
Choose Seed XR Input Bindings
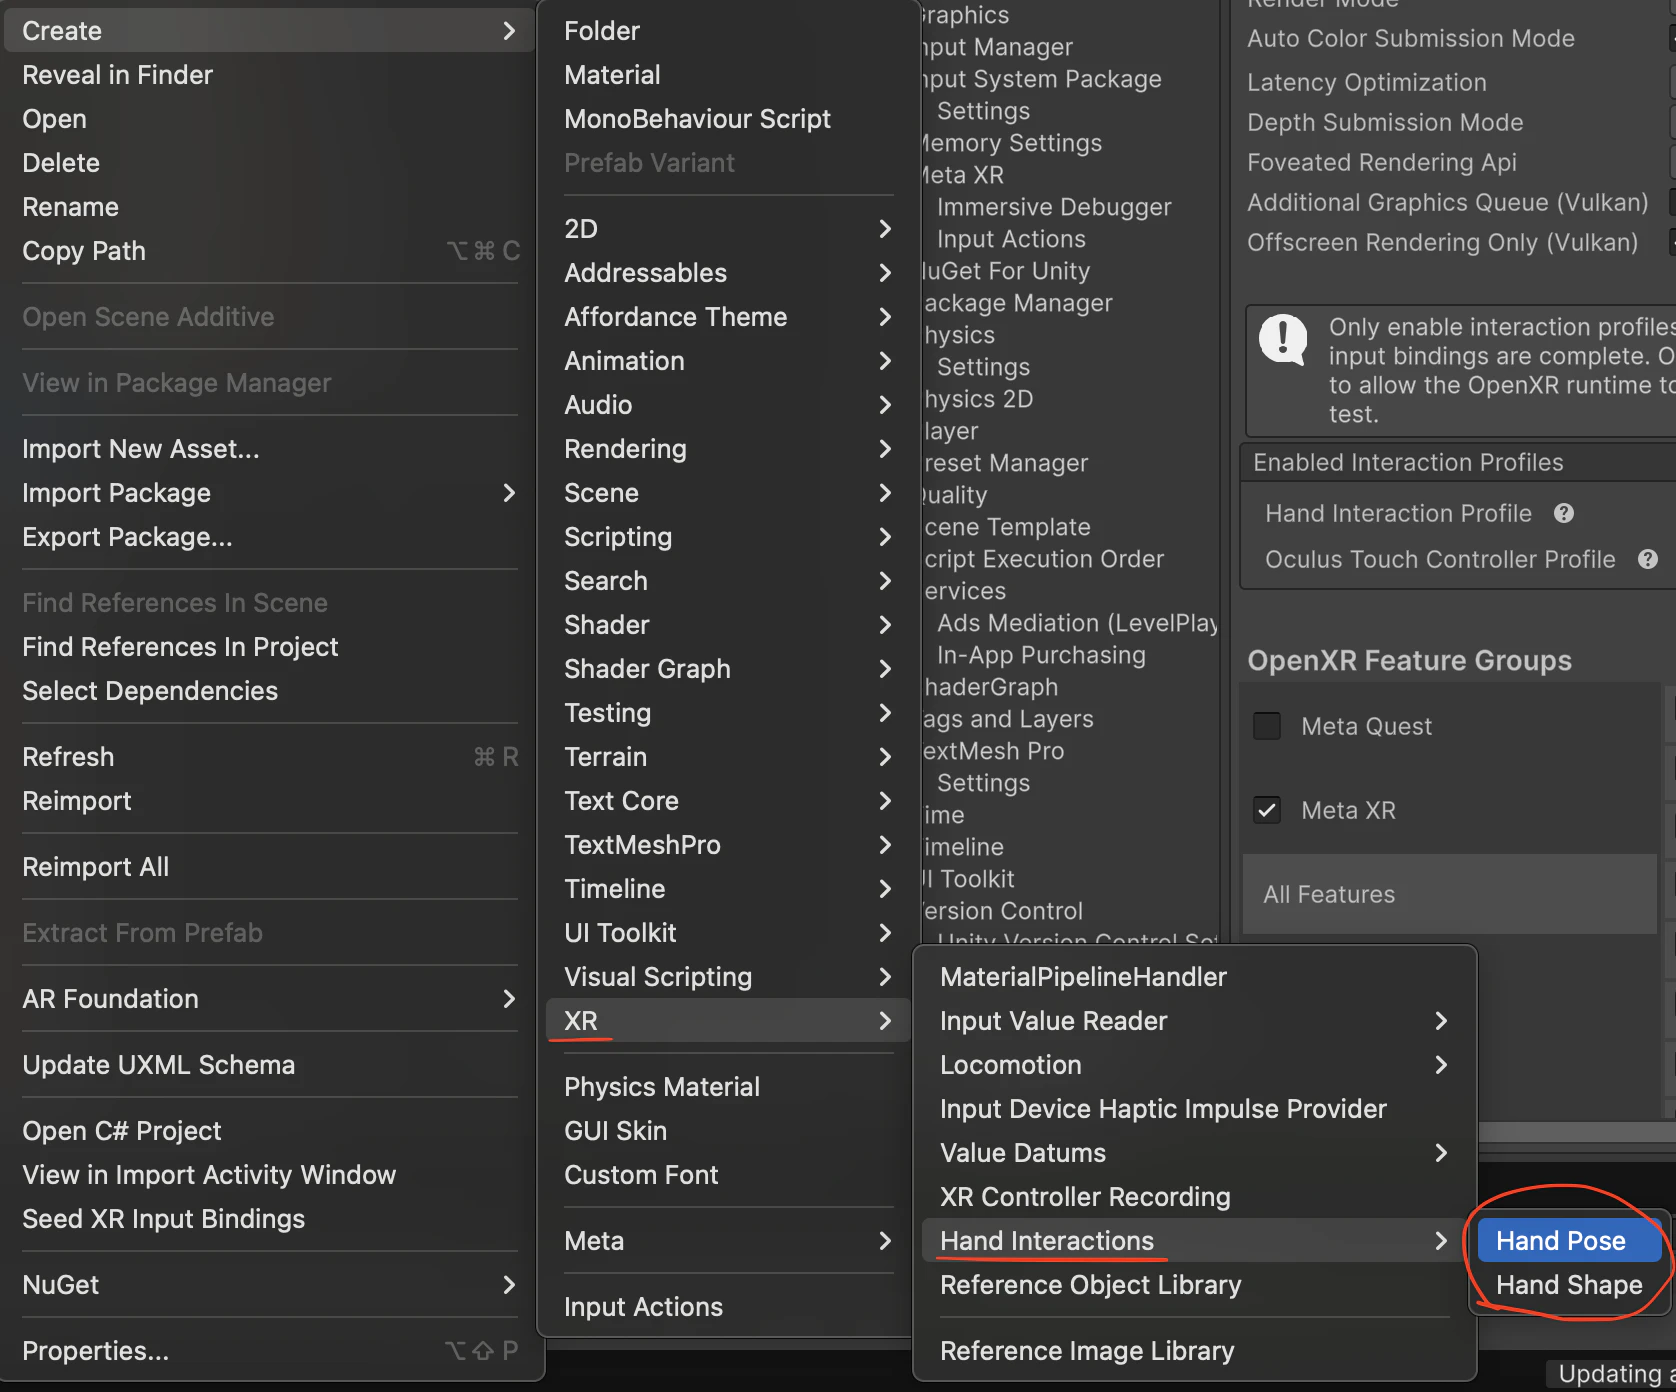[x=270, y=1219]
